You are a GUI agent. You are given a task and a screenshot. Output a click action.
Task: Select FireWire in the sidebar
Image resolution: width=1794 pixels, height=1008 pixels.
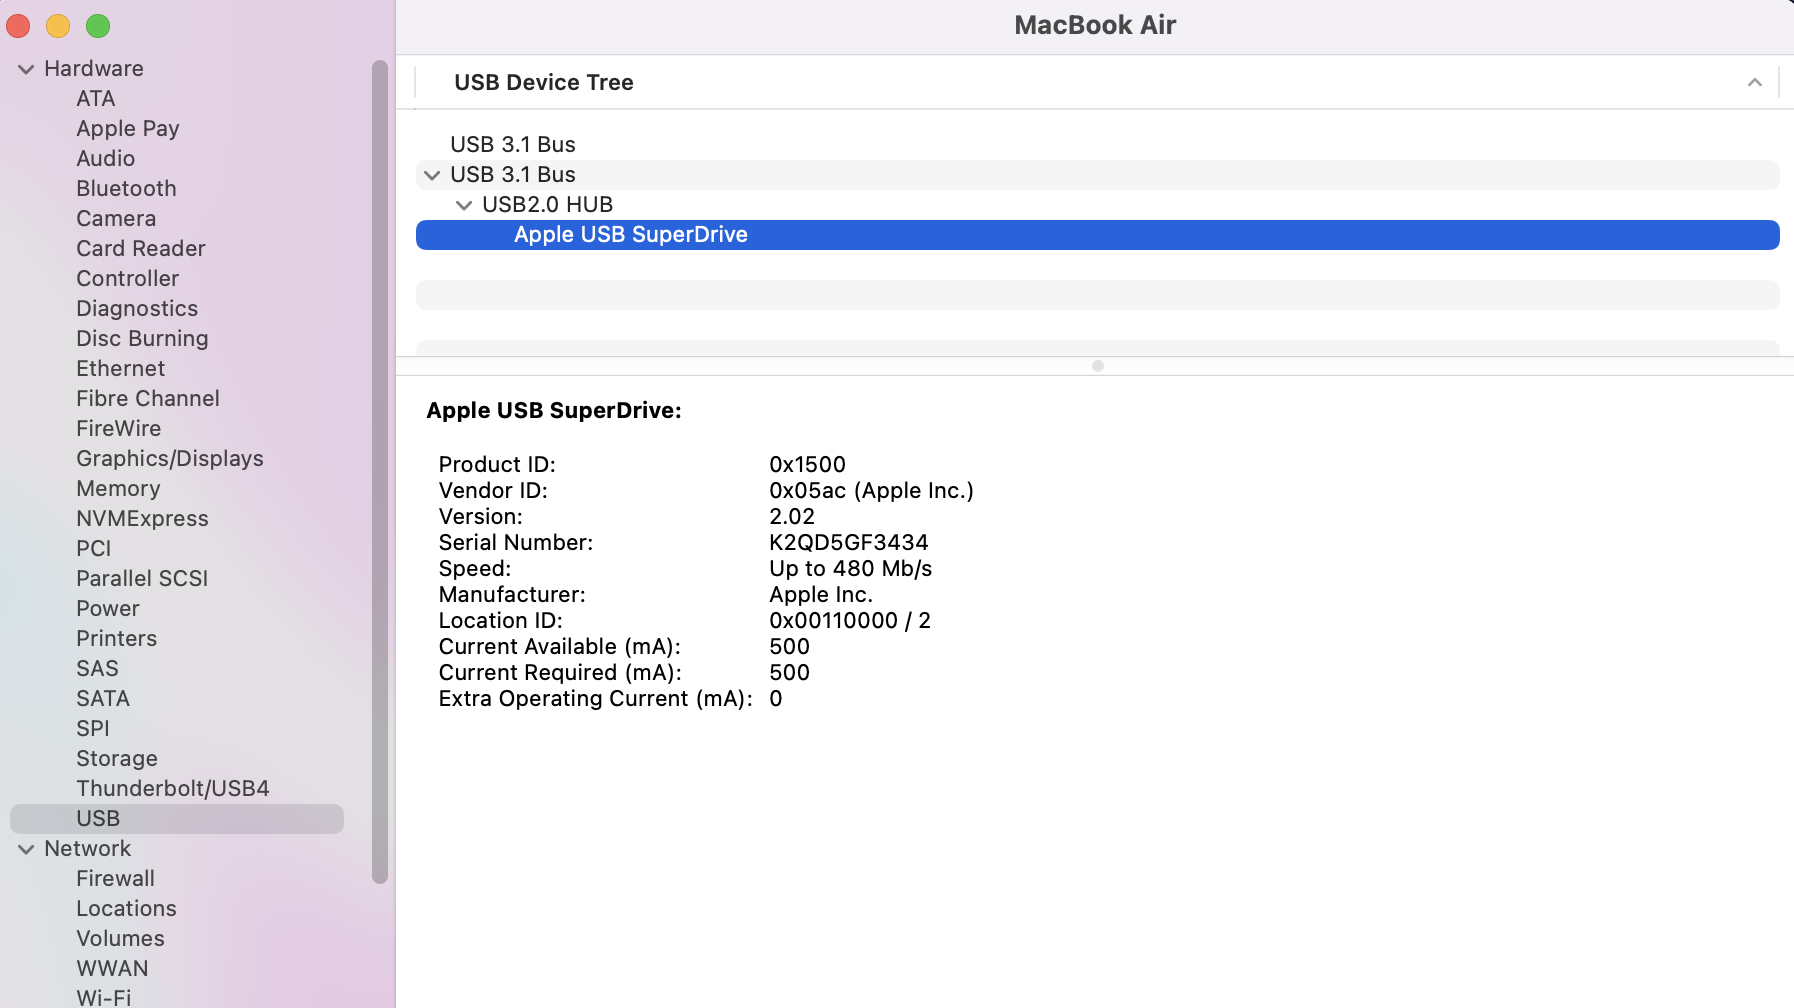click(x=119, y=429)
